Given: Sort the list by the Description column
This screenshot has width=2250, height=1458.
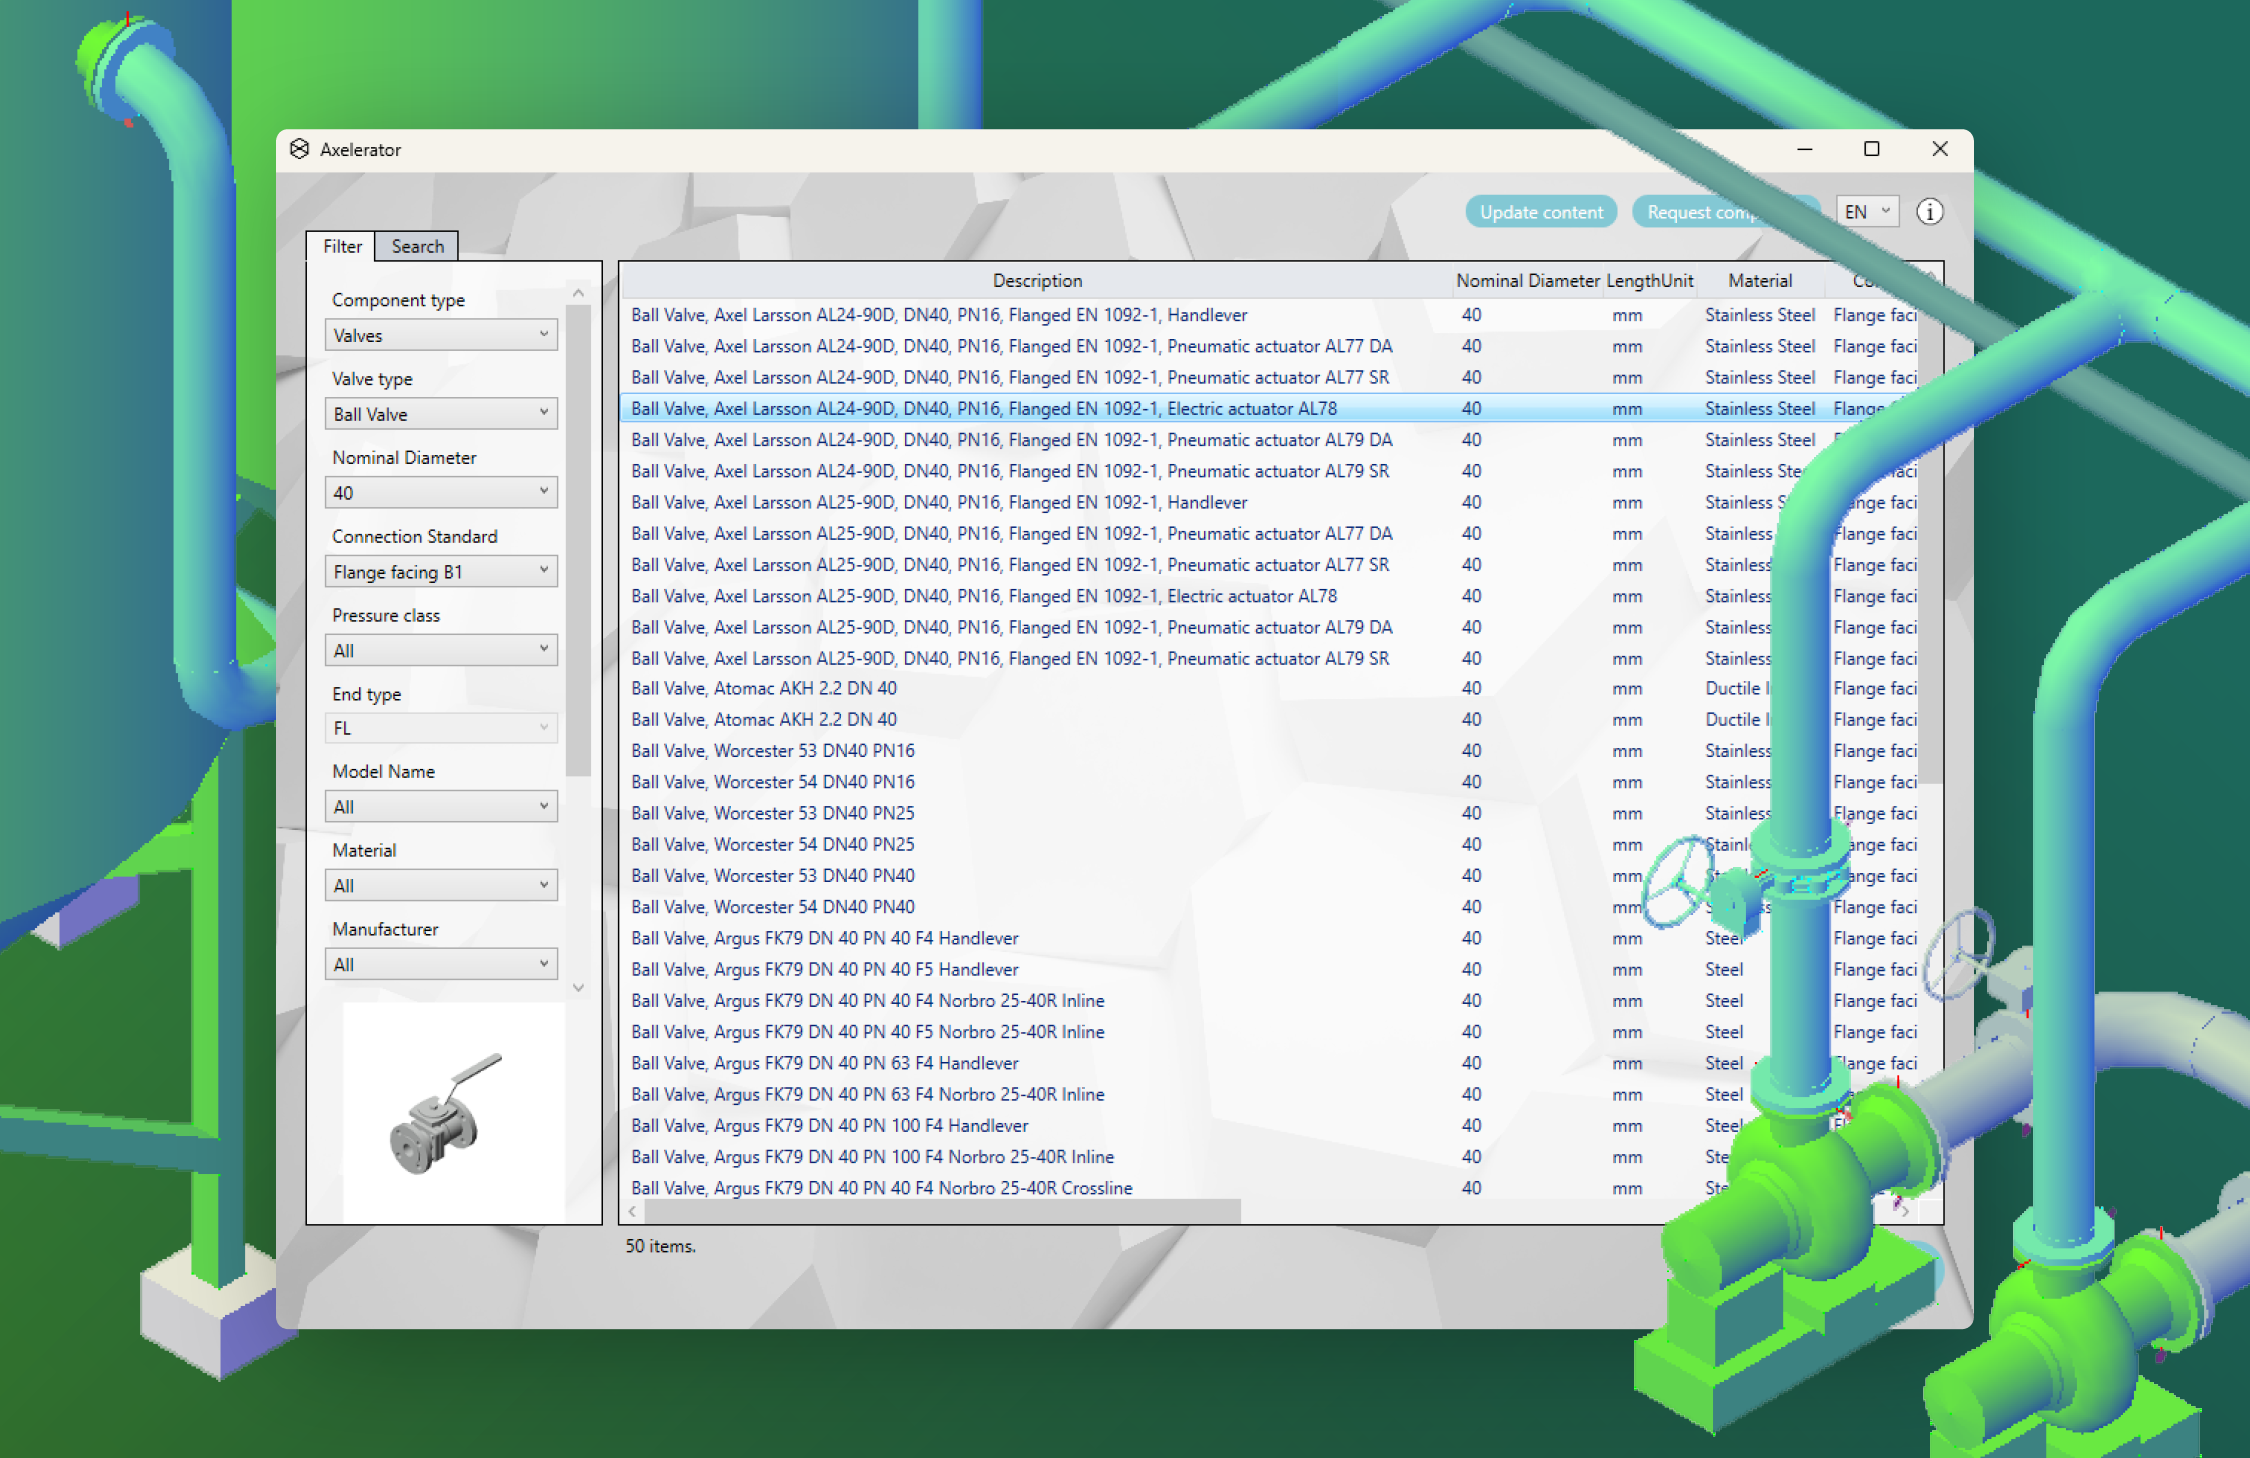Looking at the screenshot, I should 1037,281.
